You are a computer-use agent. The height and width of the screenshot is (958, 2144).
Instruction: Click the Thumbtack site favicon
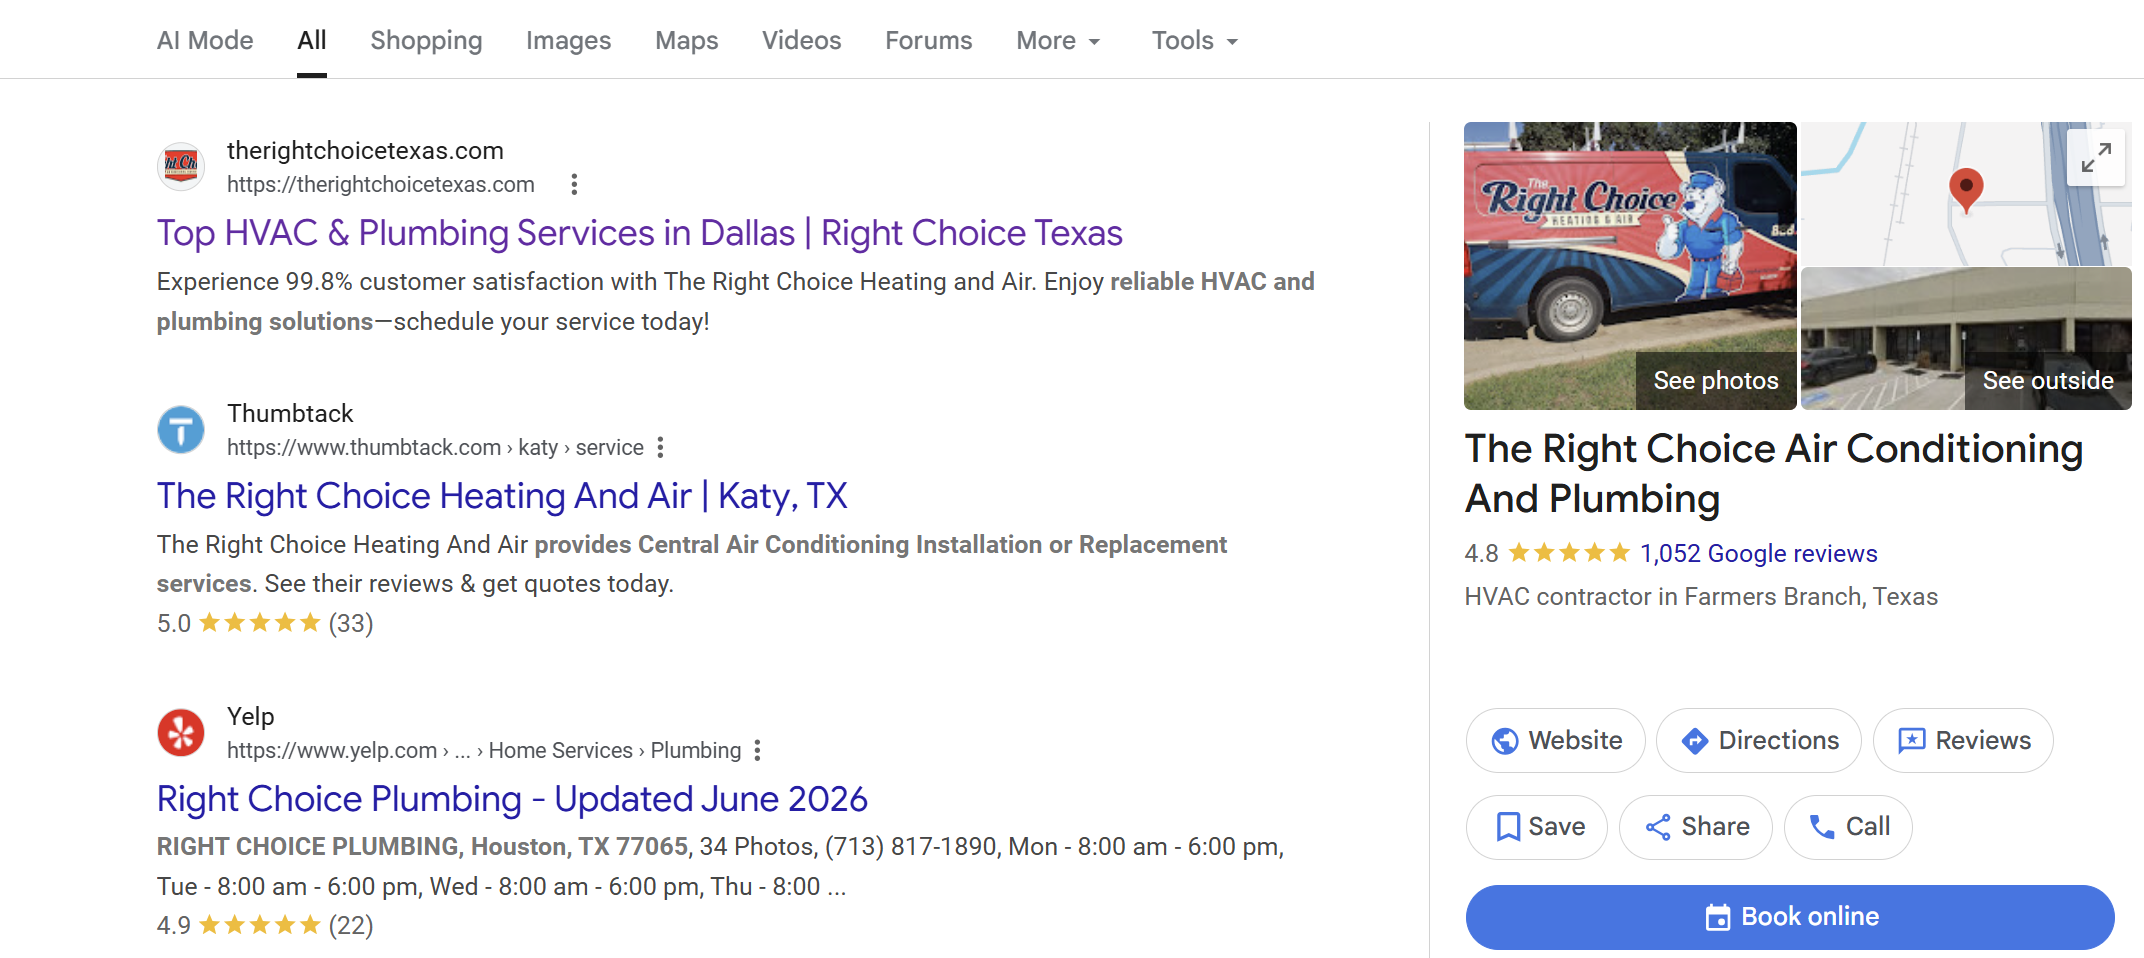[181, 429]
